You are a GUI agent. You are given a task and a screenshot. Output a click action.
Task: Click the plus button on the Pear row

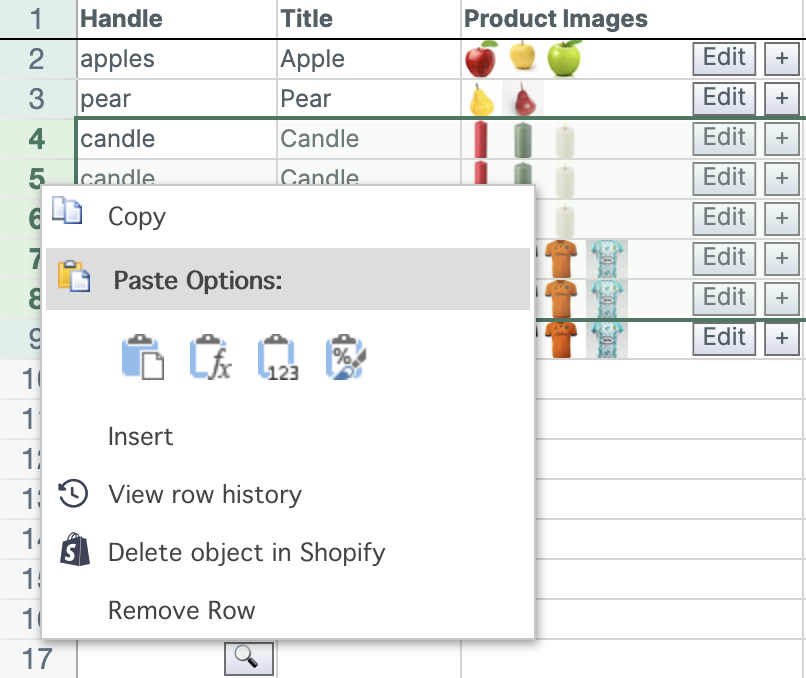[x=781, y=98]
